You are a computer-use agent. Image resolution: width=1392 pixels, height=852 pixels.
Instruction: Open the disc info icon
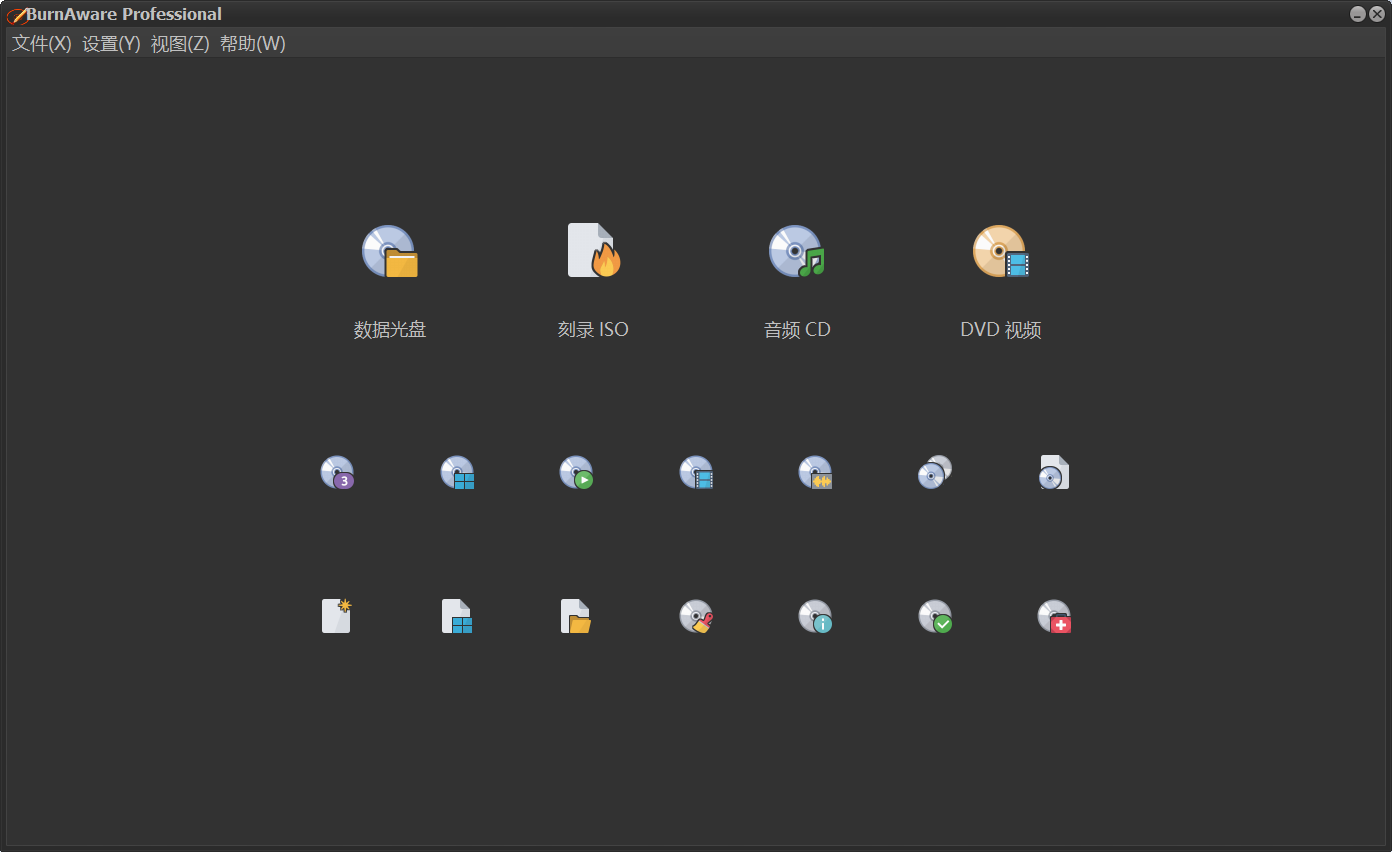(816, 616)
